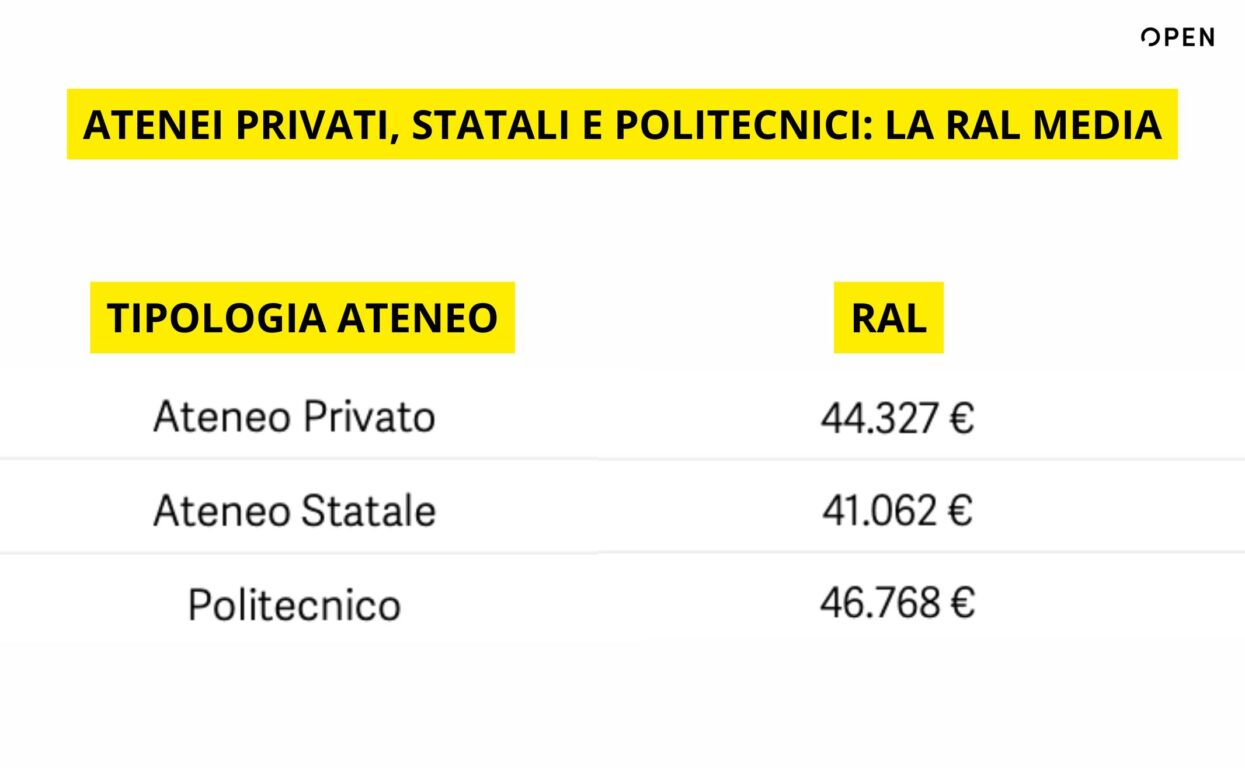Select the 44.327 € value
This screenshot has width=1245, height=768.
(x=897, y=418)
